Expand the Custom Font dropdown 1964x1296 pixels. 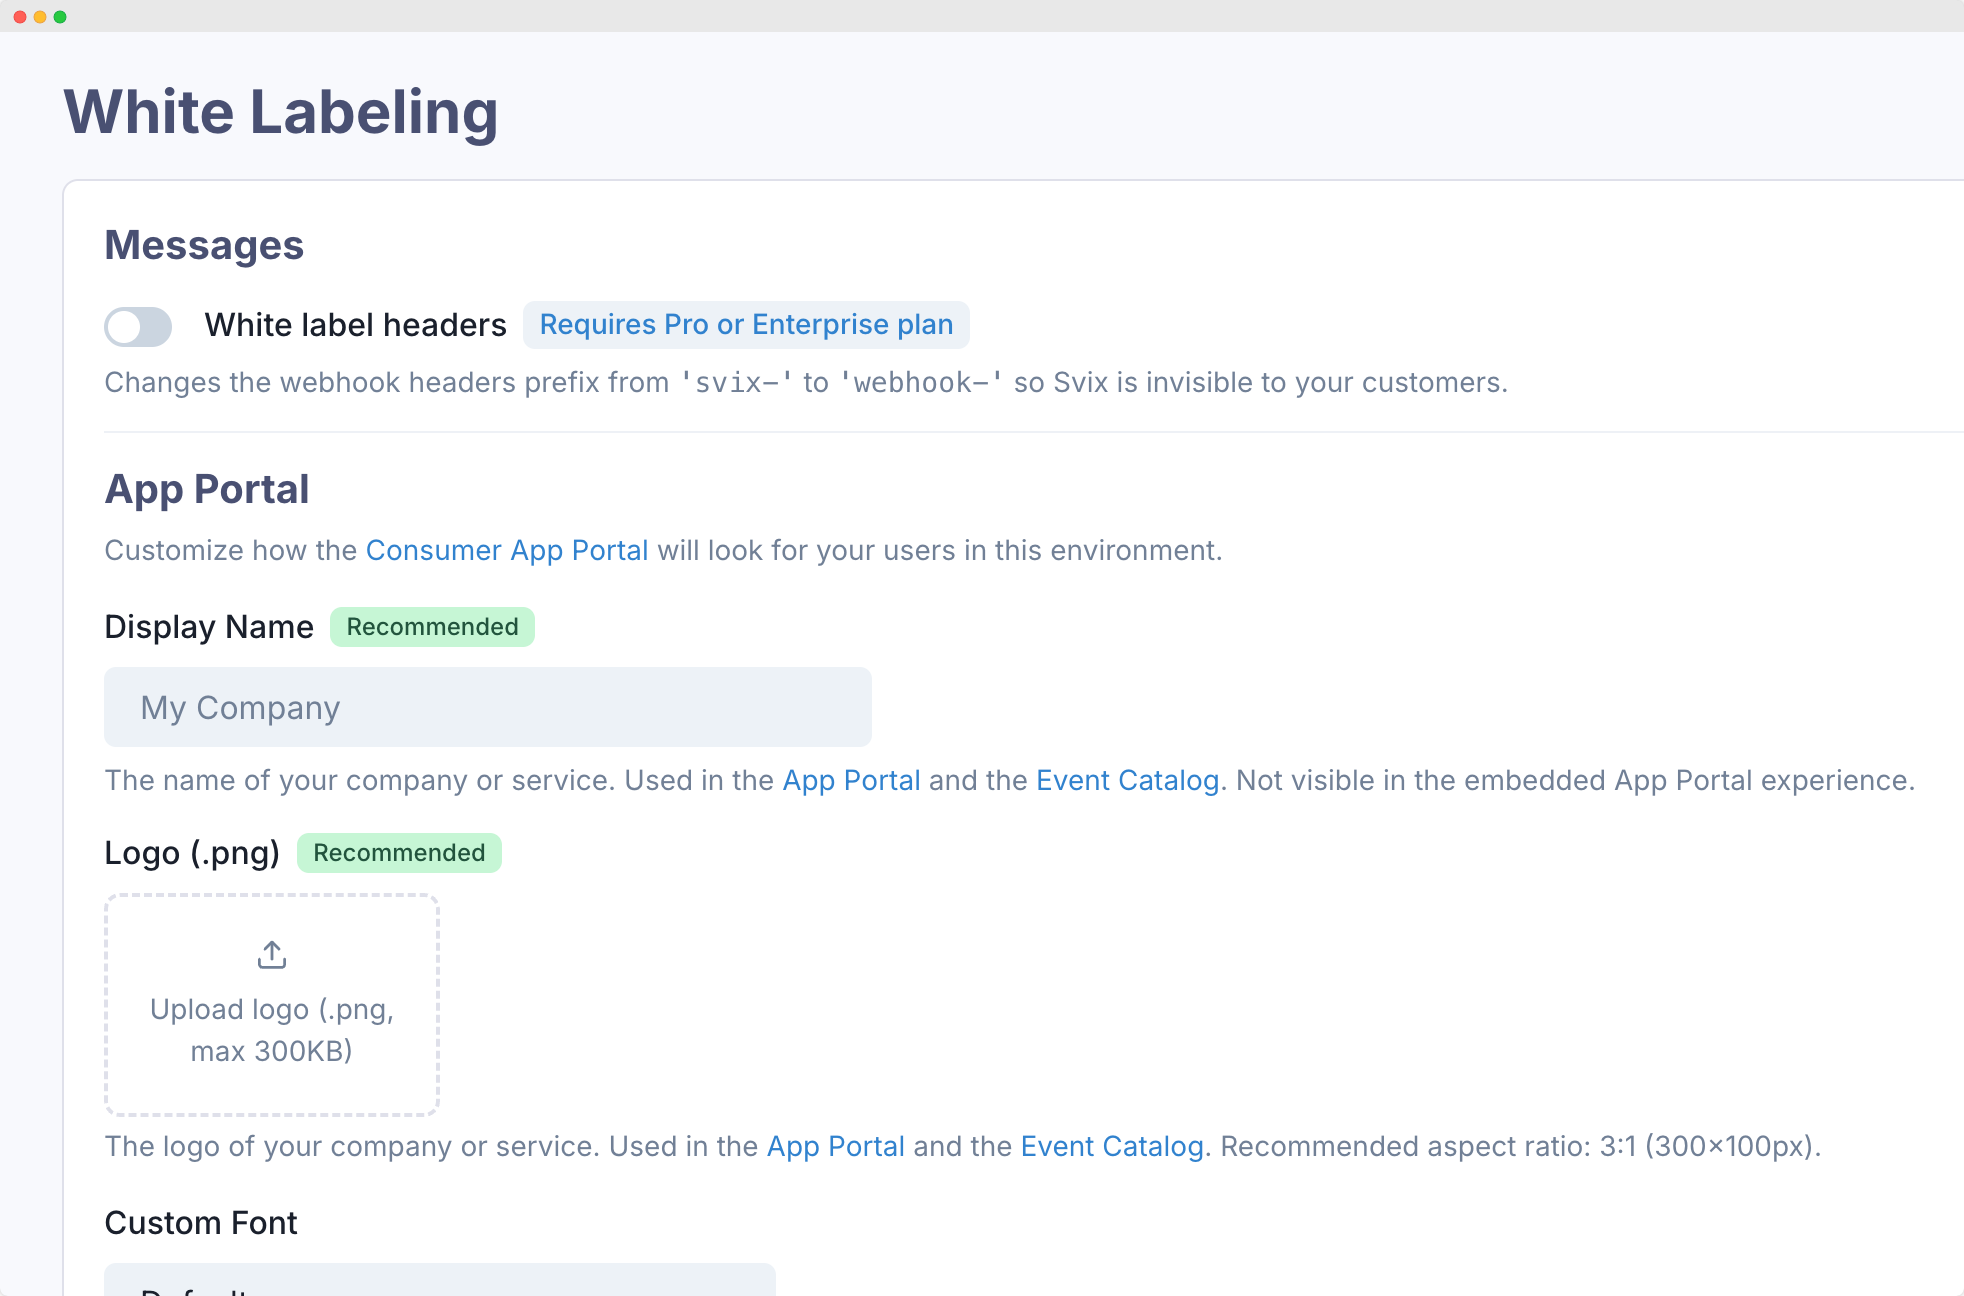tap(440, 1282)
